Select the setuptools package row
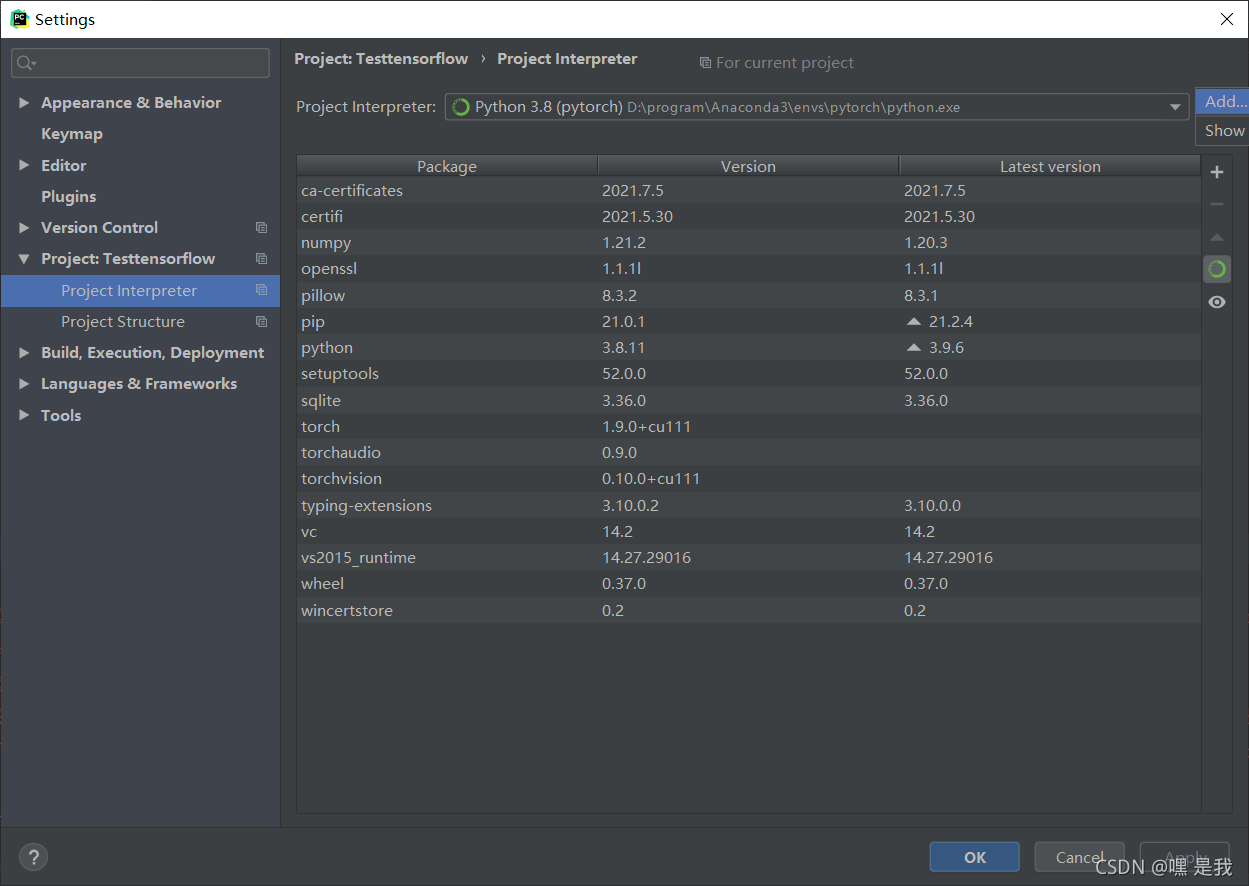Screen dimensions: 1249x886 (749, 374)
